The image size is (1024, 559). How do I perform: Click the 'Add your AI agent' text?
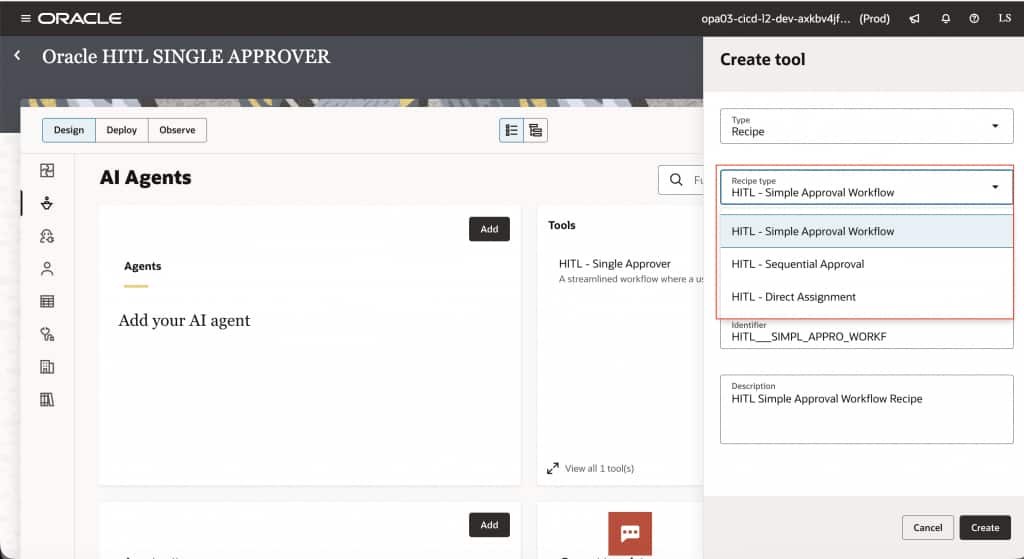(184, 321)
